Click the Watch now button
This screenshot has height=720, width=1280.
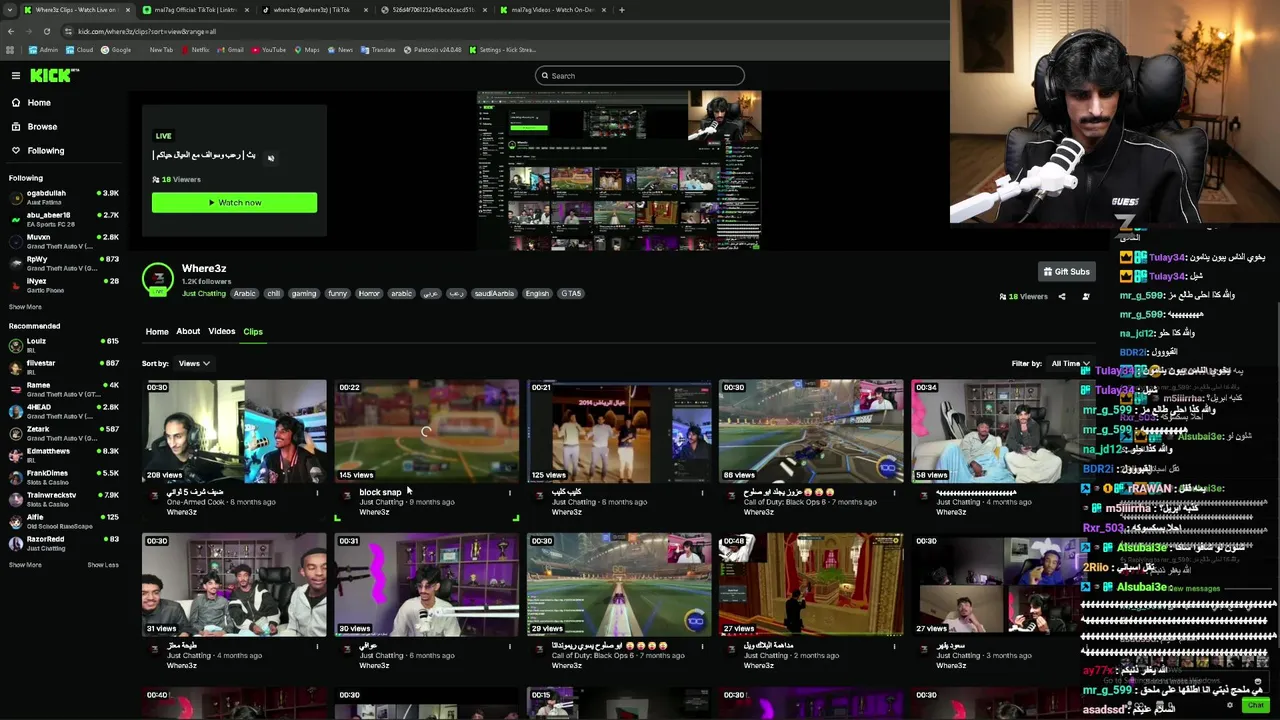[x=234, y=203]
